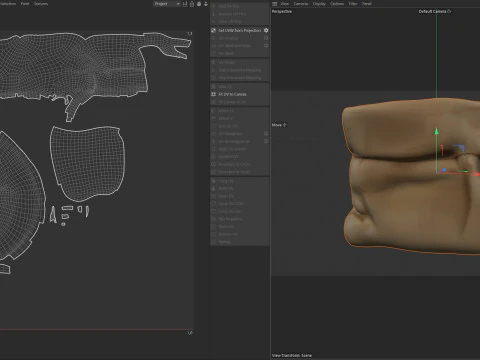
Task: Click the green Y-axis arrow of the gizmo
Action: [x=436, y=132]
